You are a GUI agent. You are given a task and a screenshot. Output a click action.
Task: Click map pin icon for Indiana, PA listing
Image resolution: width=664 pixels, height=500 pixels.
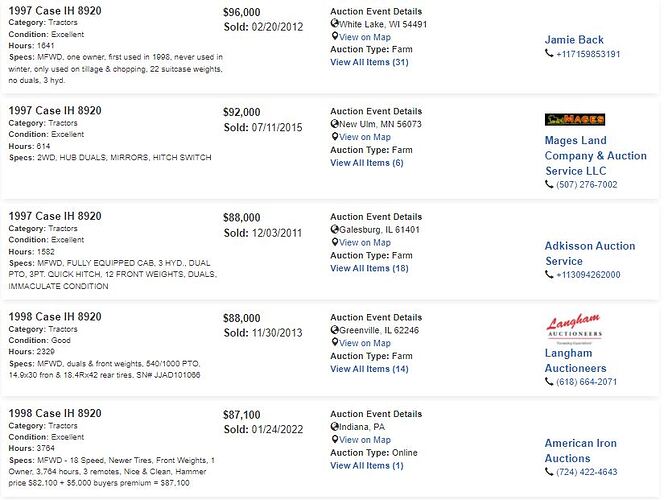click(335, 439)
